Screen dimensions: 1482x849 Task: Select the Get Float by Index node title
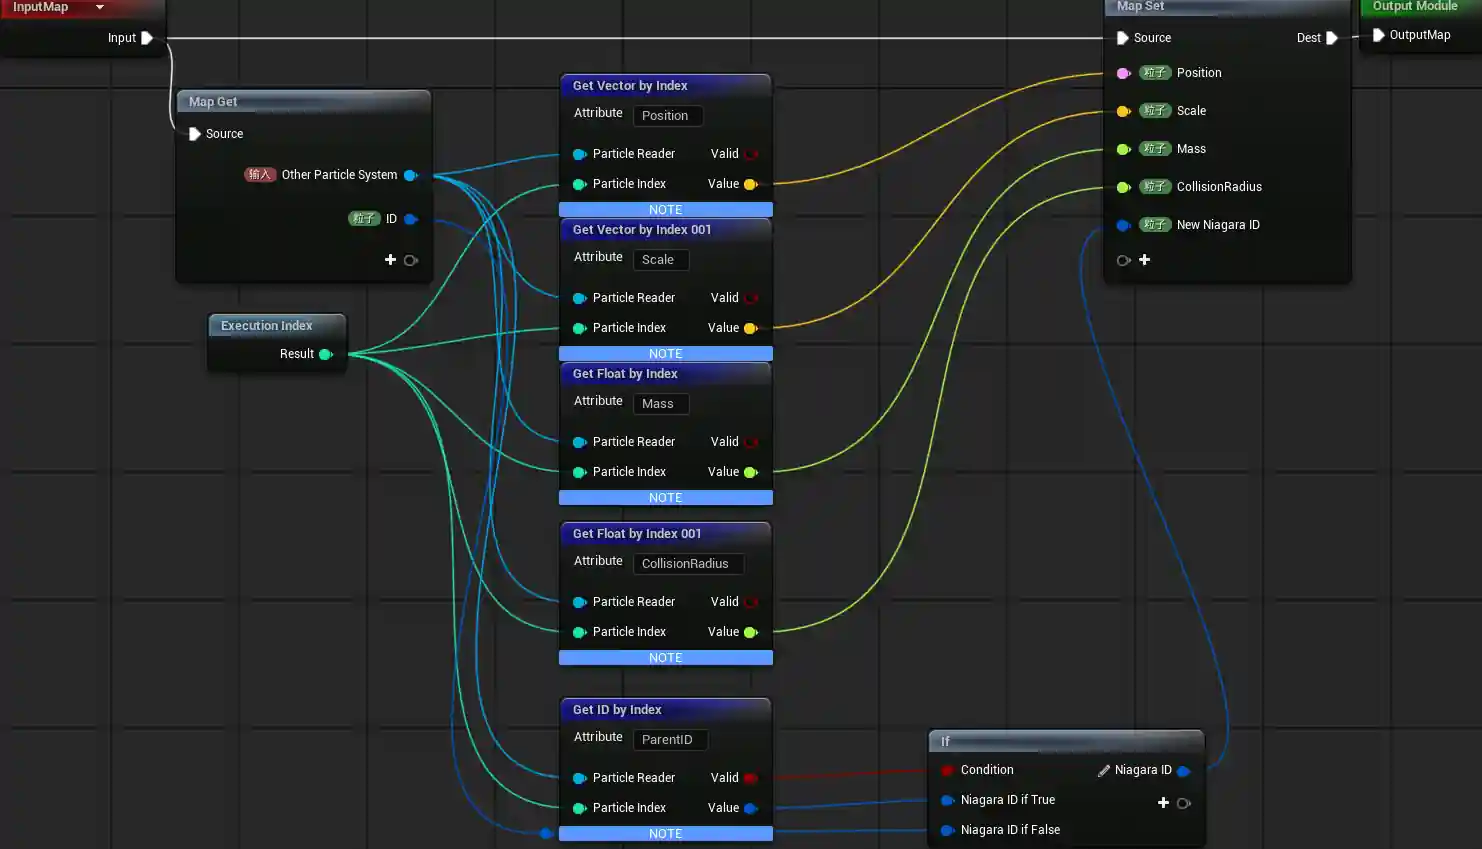(625, 374)
